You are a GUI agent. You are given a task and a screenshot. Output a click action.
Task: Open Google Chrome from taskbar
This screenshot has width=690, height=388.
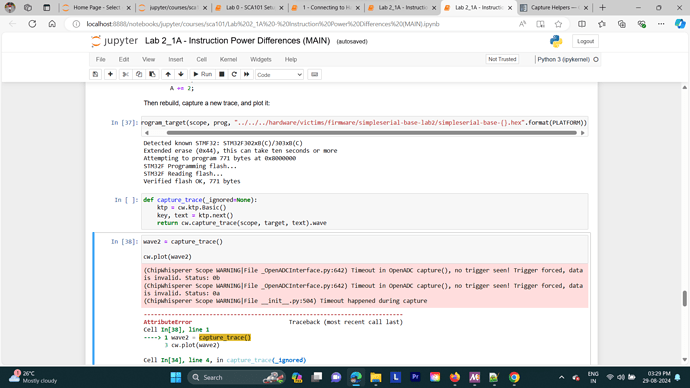coord(514,377)
